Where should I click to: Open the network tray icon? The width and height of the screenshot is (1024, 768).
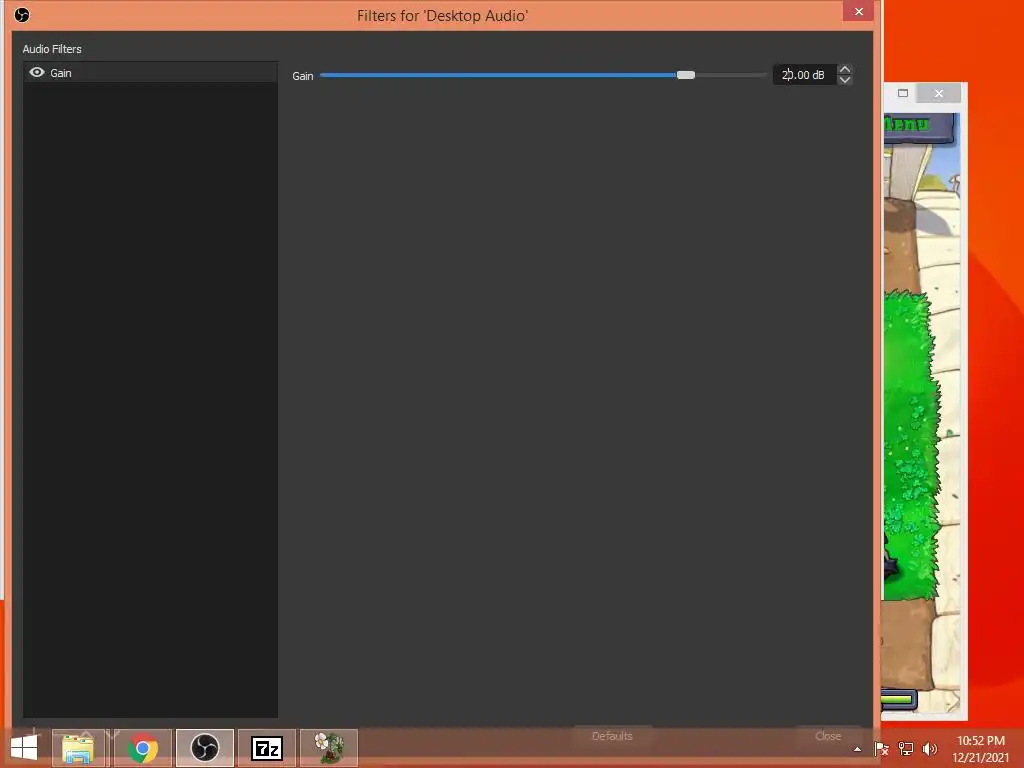point(906,749)
